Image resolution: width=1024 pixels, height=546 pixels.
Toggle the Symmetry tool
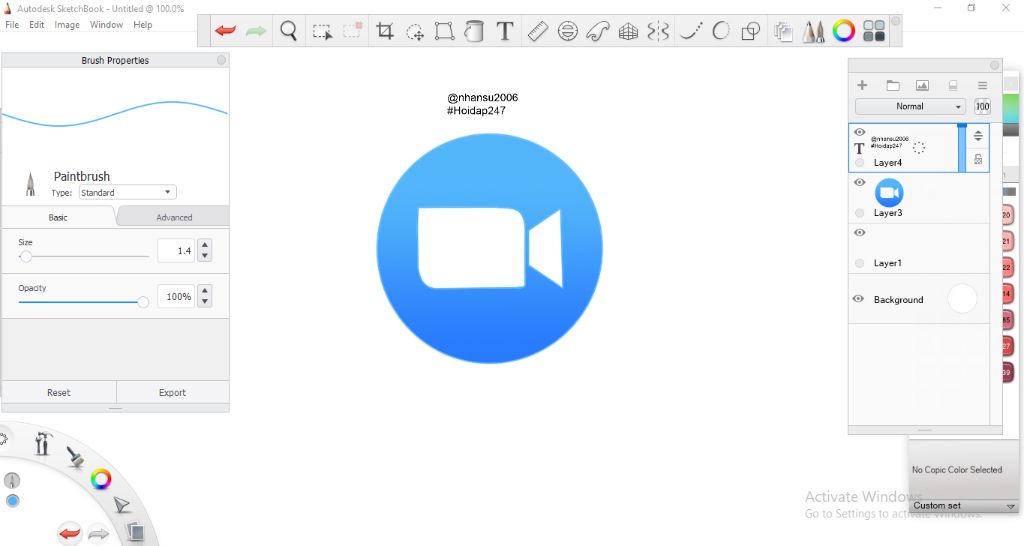658,31
